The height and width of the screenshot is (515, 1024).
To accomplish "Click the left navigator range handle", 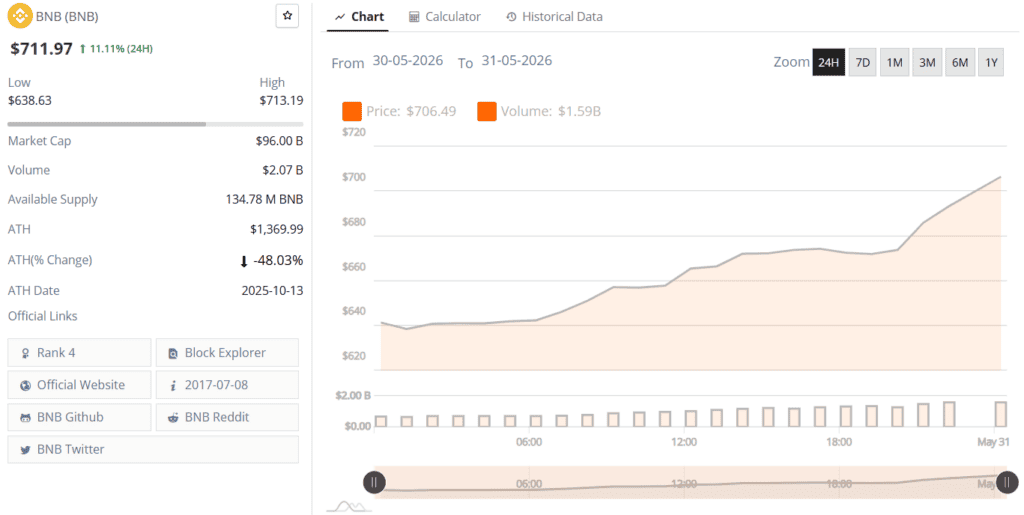I will [x=374, y=482].
